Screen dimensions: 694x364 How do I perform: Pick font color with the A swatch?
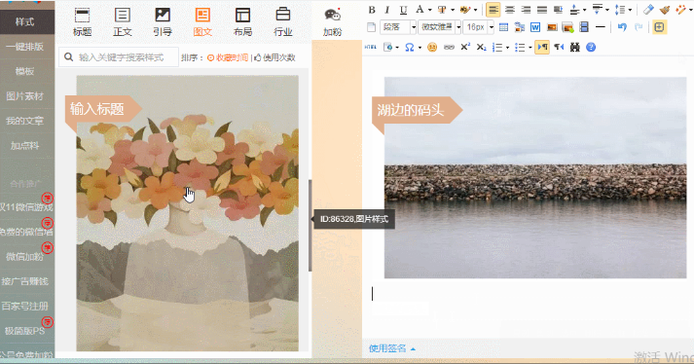click(420, 9)
